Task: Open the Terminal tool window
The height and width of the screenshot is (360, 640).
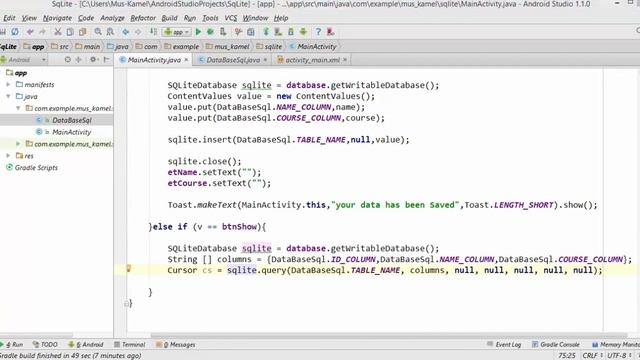Action: [130, 344]
